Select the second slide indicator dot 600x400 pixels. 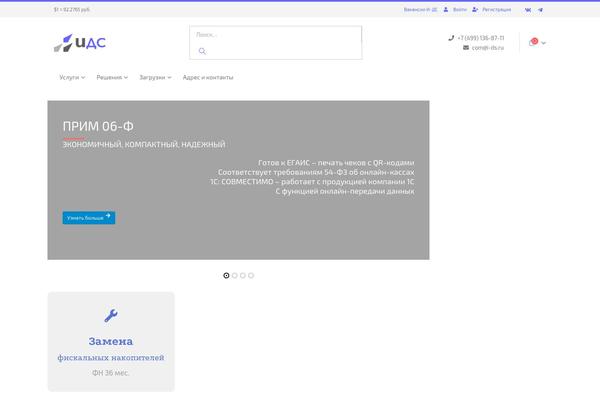(235, 275)
